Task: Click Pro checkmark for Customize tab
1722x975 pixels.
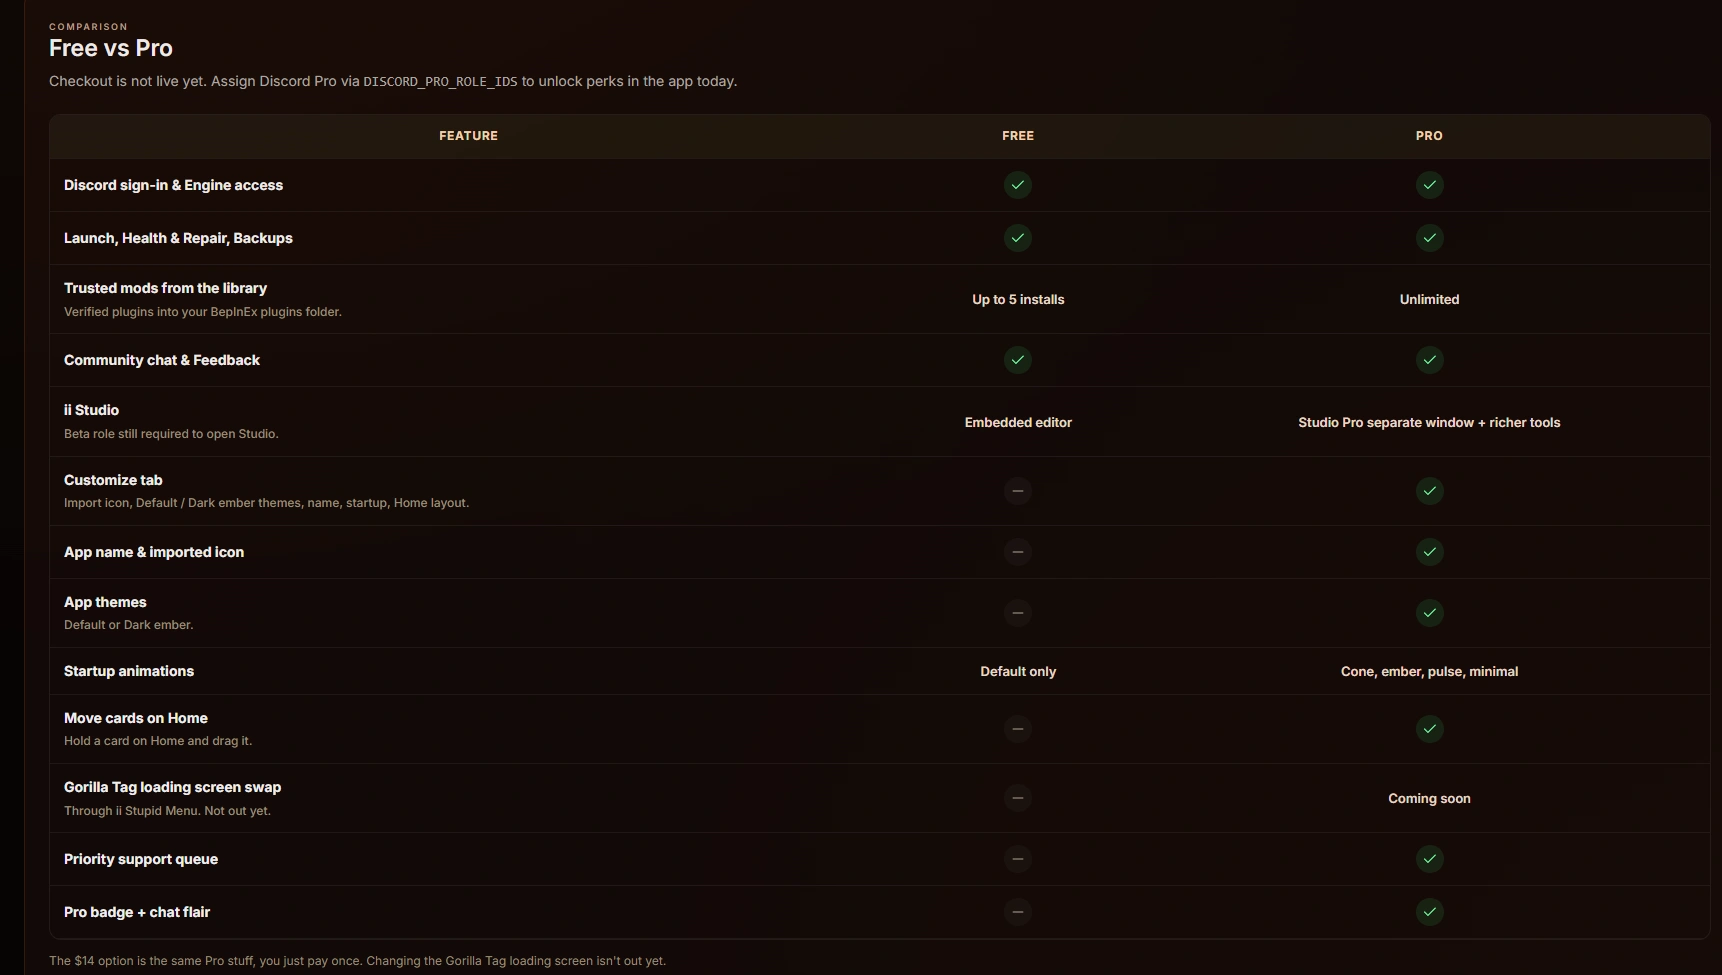Action: [x=1429, y=491]
